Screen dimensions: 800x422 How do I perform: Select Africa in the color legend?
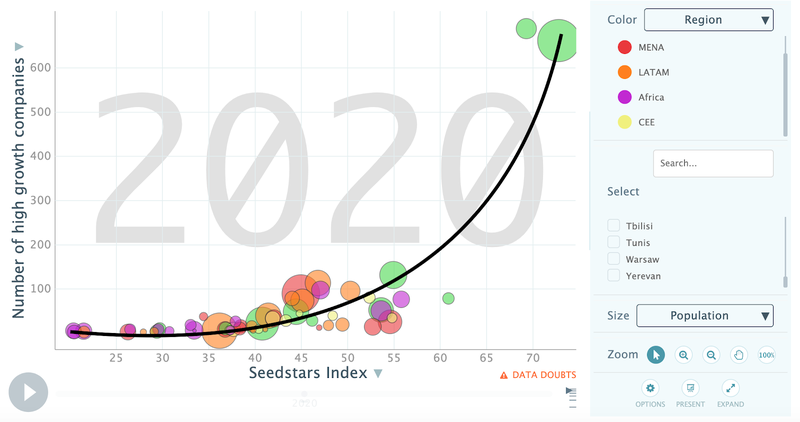pyautogui.click(x=625, y=97)
